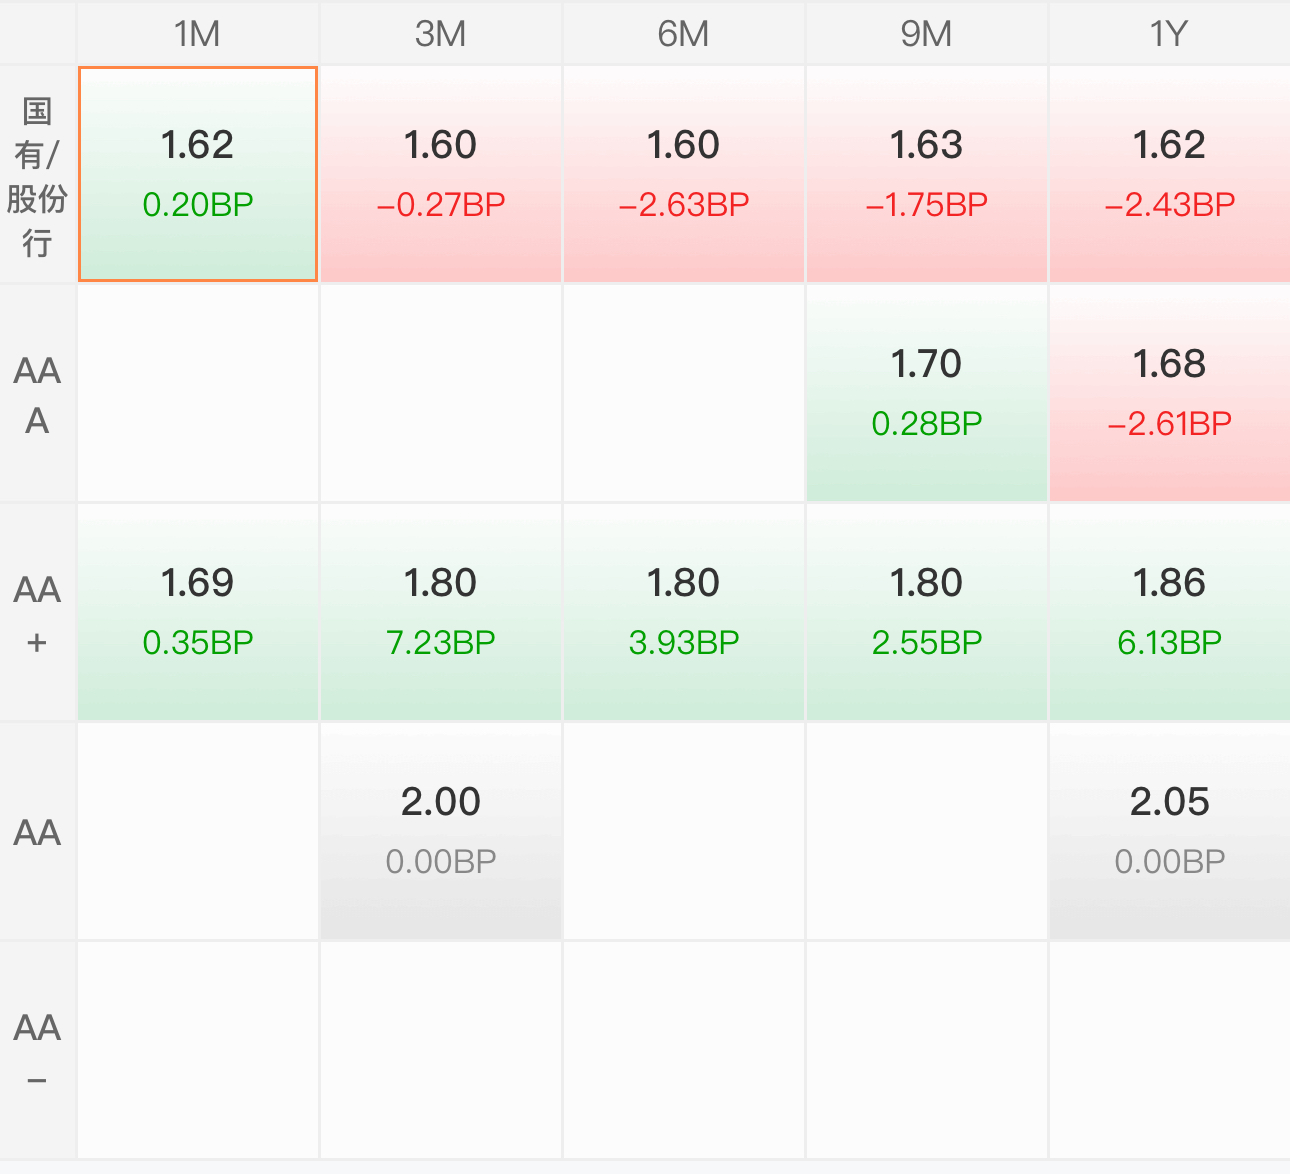Click the AA 3M cell showing 2.00
The width and height of the screenshot is (1290, 1174).
441,831
